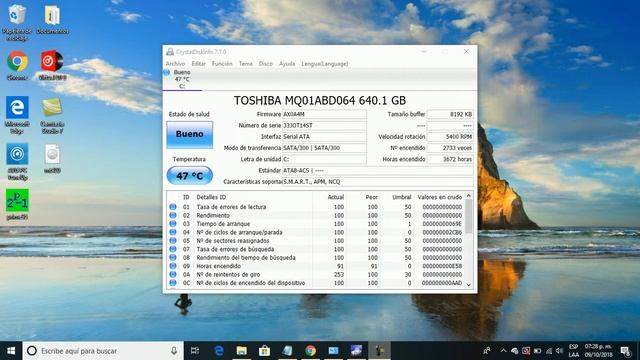Click the scroll-down arrow in SMART list
The height and width of the screenshot is (360, 640).
tap(469, 285)
